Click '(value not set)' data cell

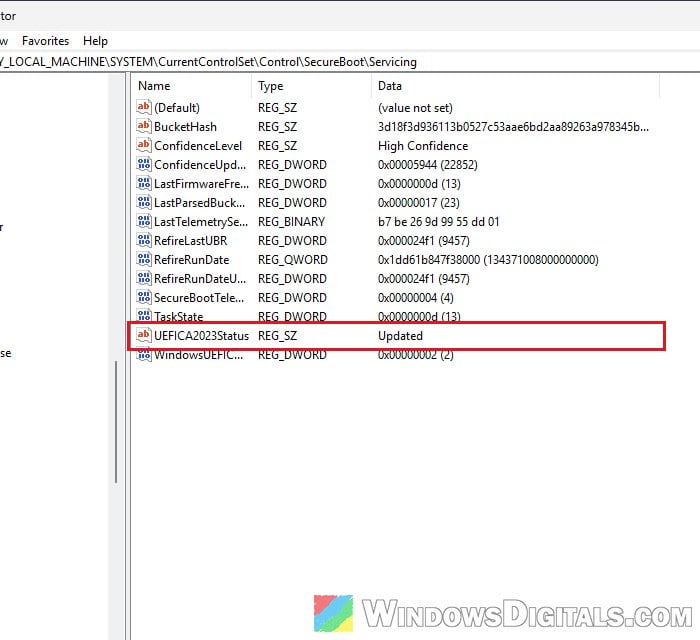click(x=415, y=108)
